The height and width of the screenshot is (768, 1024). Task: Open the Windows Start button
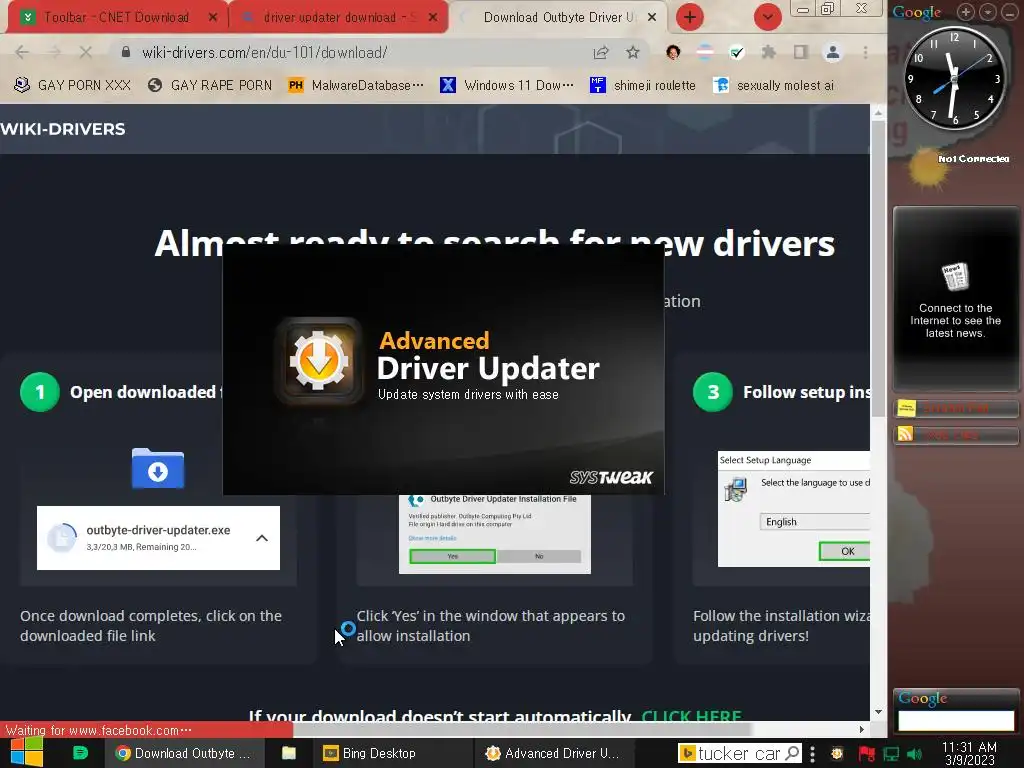pos(27,752)
